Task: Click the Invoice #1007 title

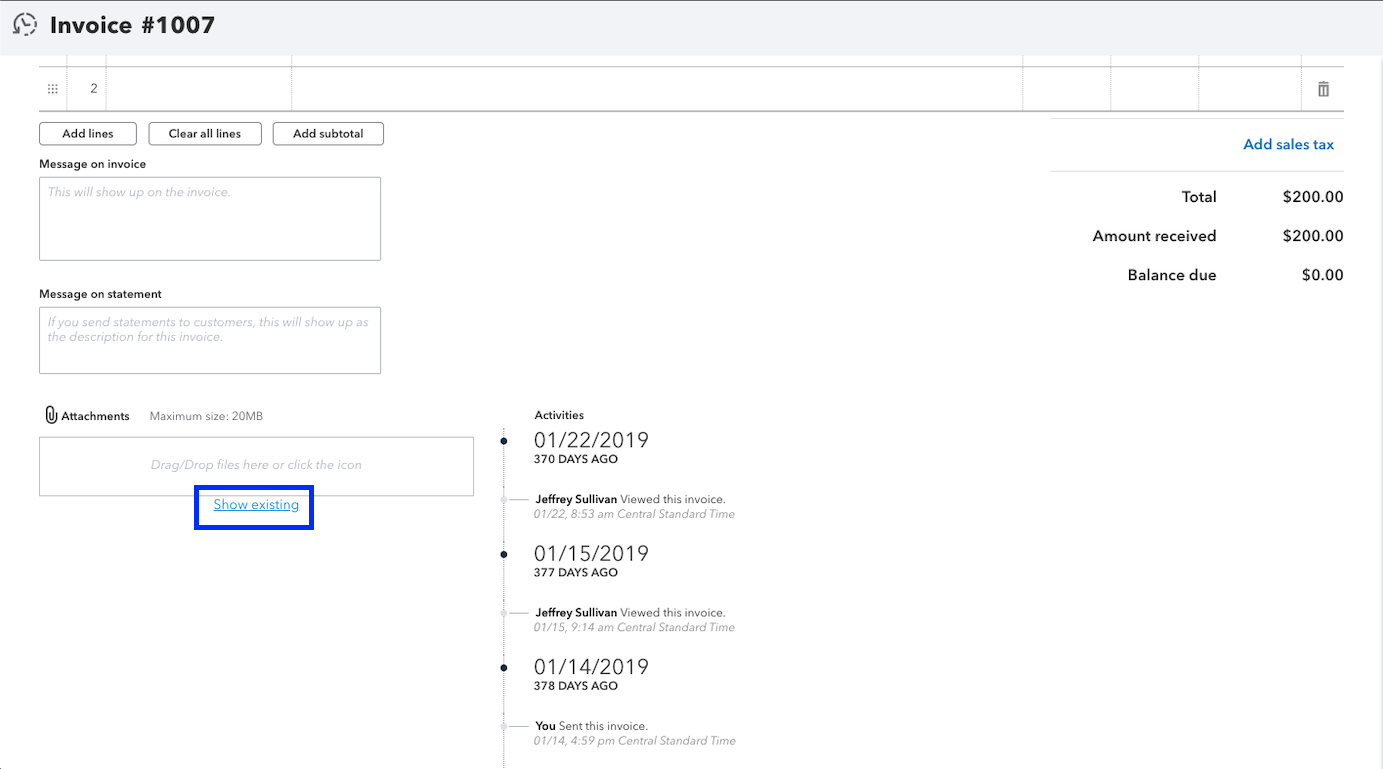Action: pyautogui.click(x=132, y=25)
